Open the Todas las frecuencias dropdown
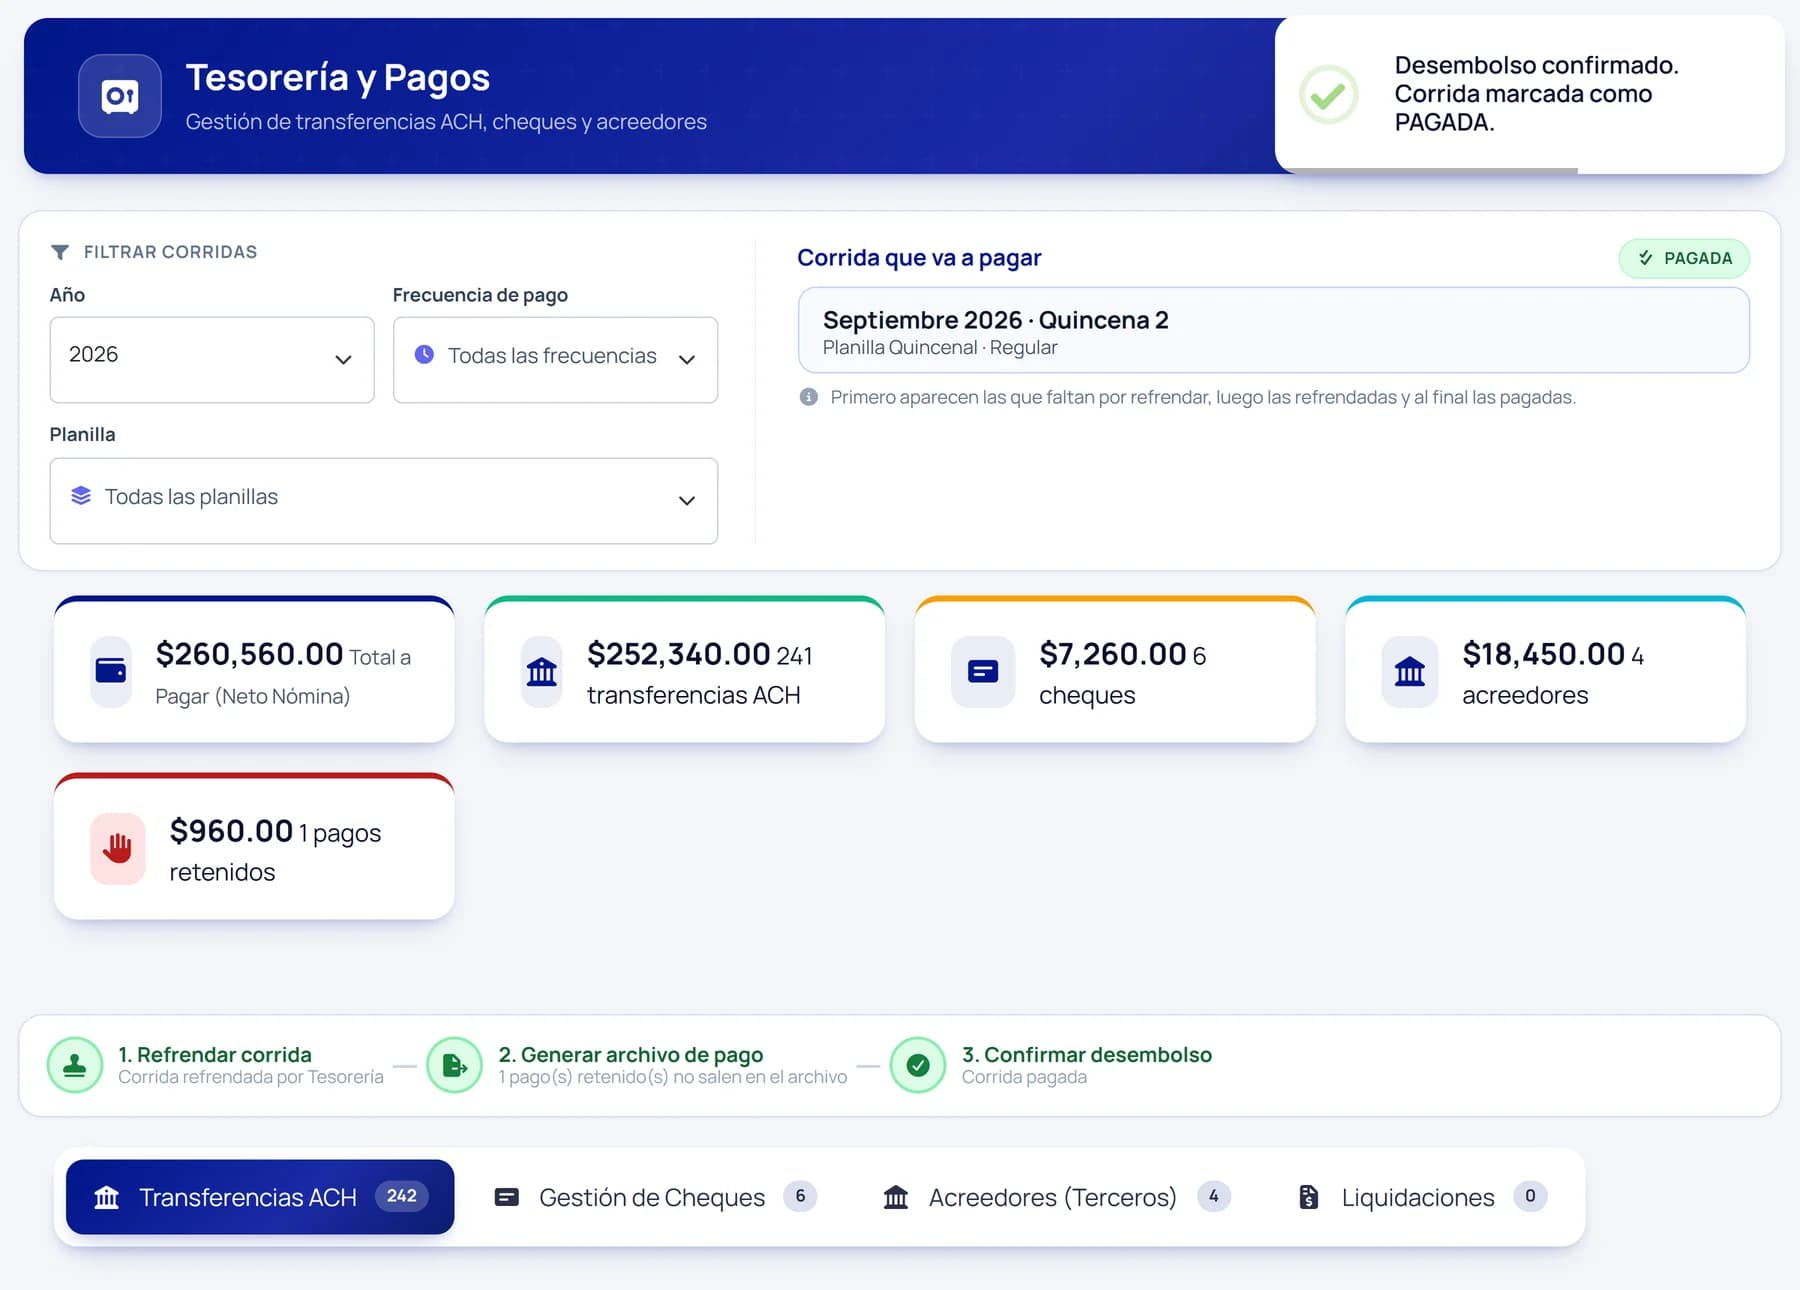Screen dimensions: 1800x1290 (x=556, y=360)
